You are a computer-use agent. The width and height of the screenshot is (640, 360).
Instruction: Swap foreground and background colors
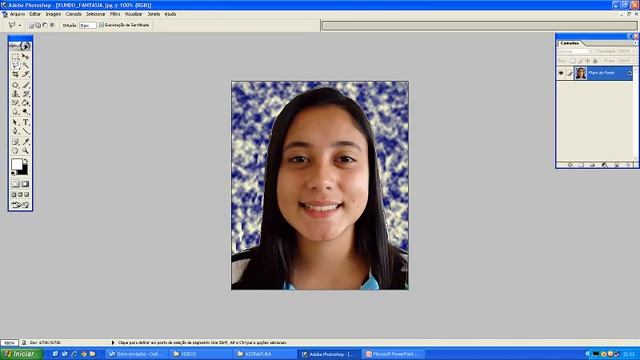pos(26,161)
